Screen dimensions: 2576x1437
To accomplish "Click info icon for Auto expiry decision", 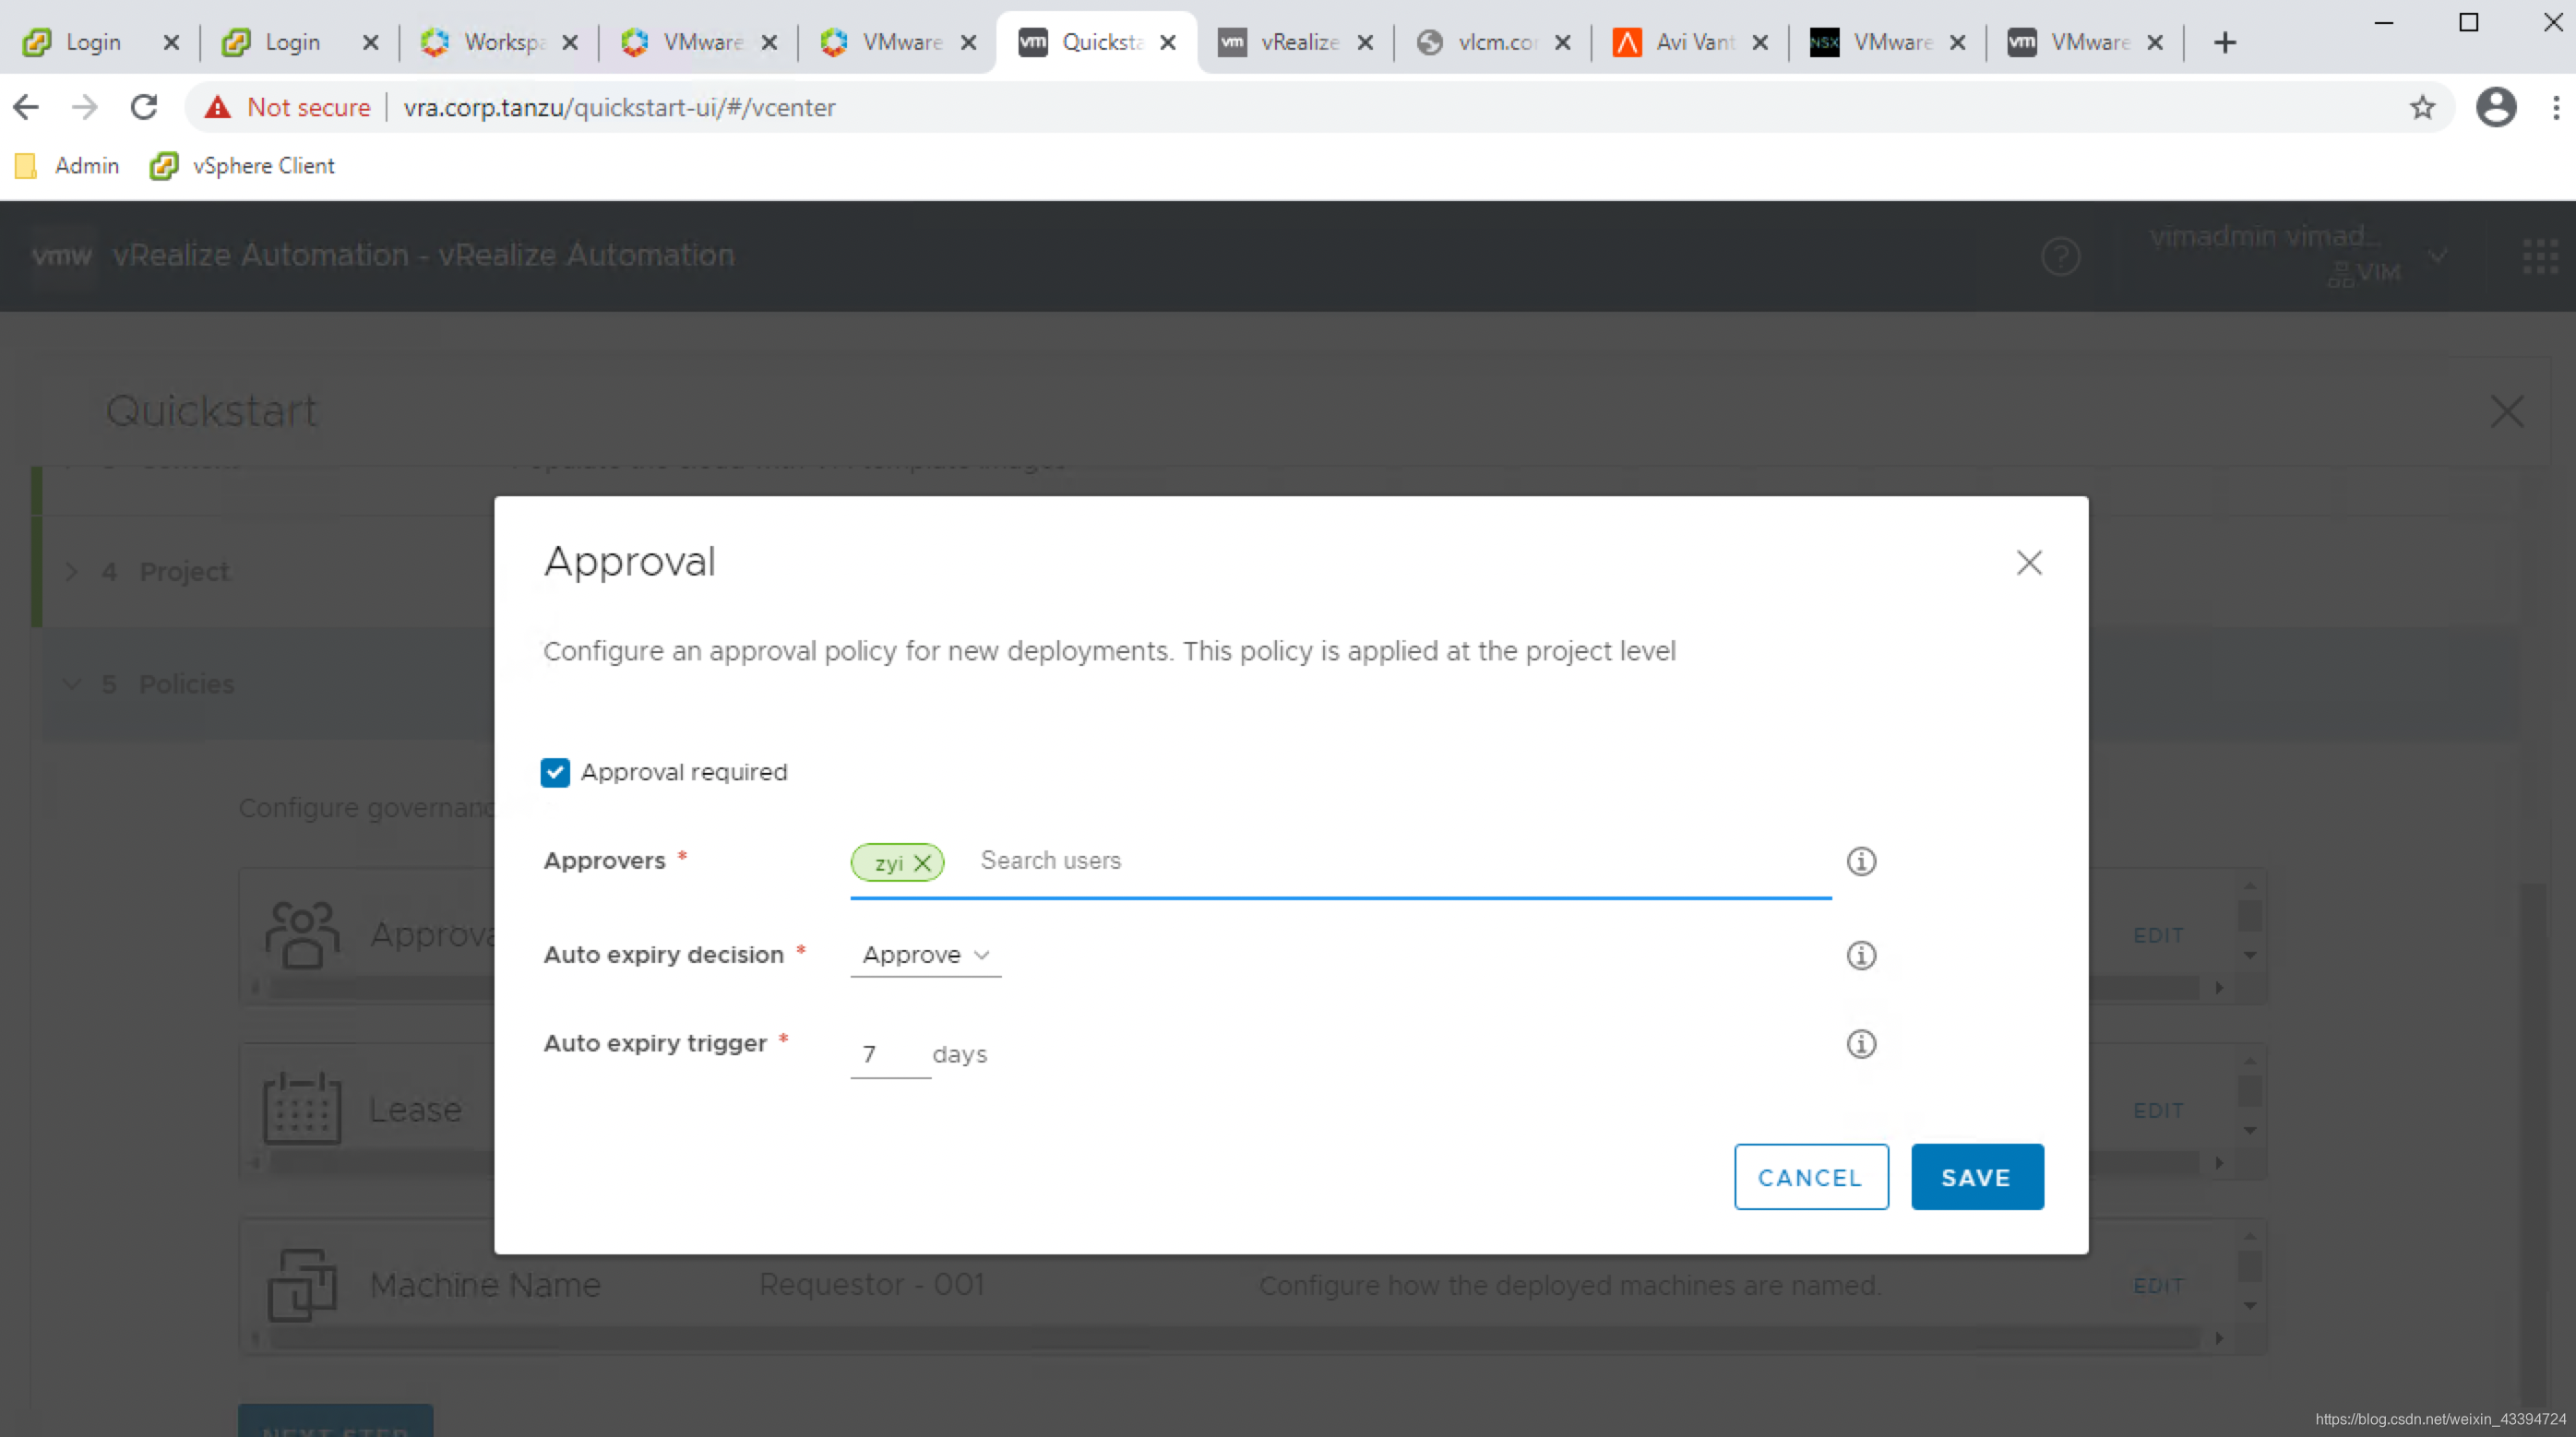I will coord(1860,955).
